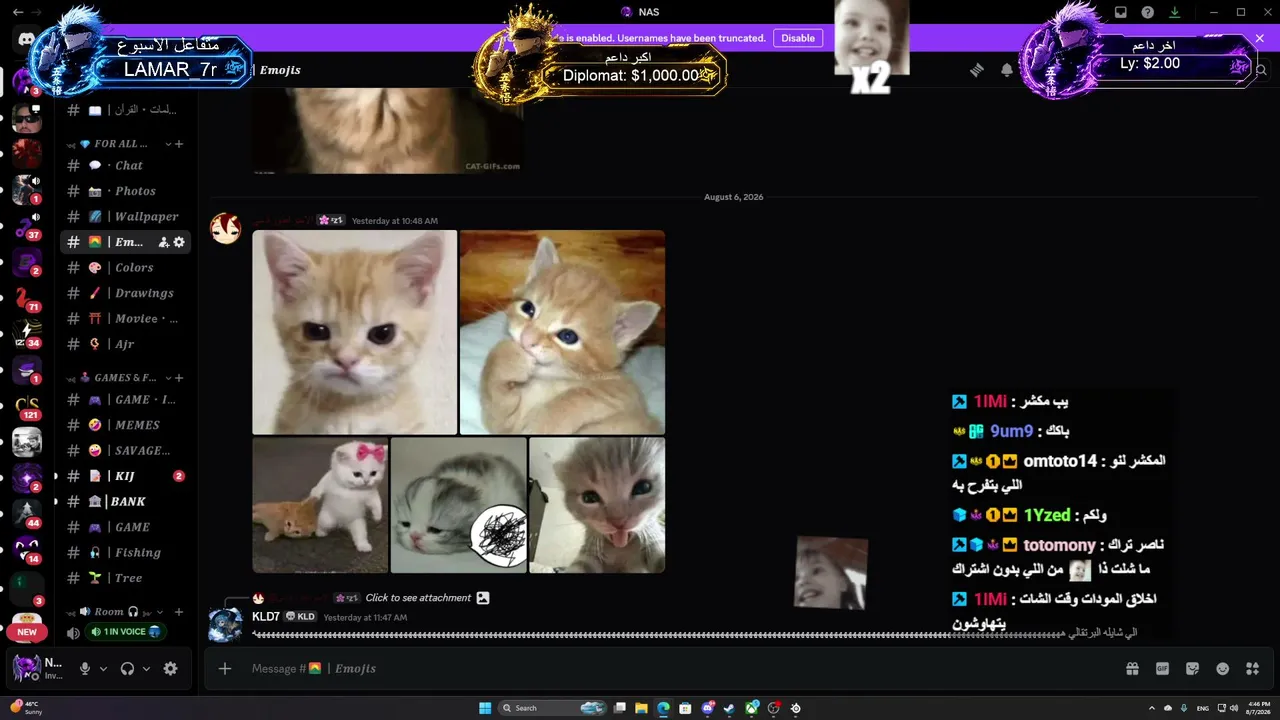Collapse the FOR ALL category
Image resolution: width=1280 pixels, height=720 pixels.
pyautogui.click(x=168, y=144)
